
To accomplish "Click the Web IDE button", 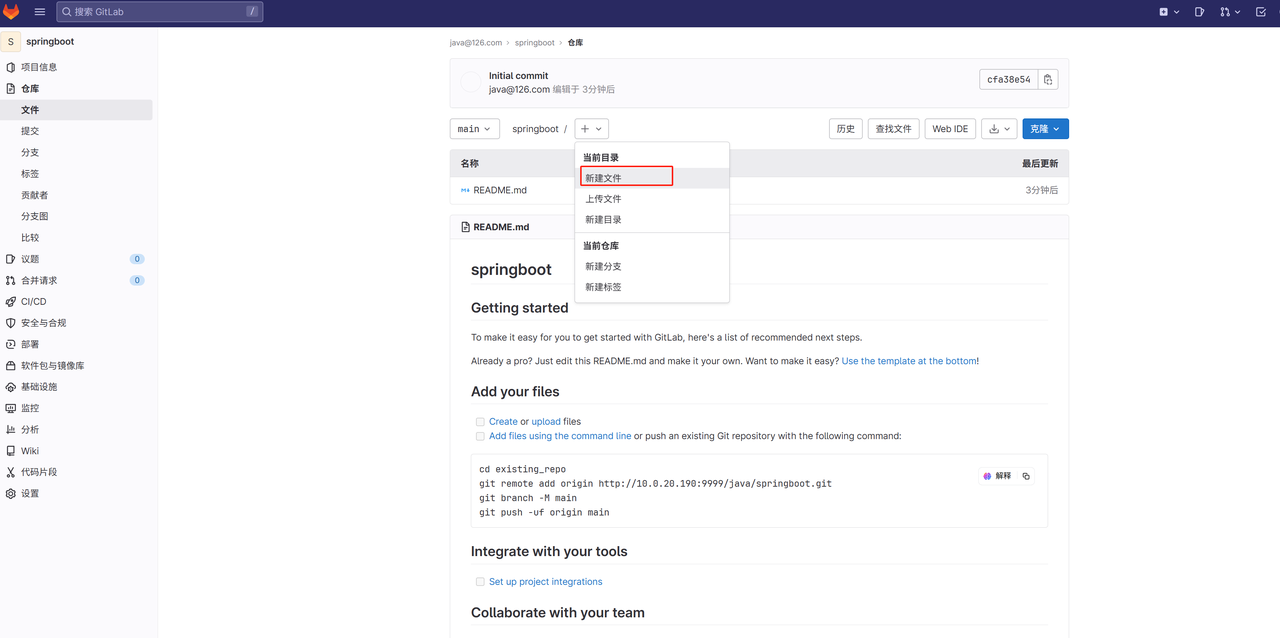I will [x=950, y=129].
